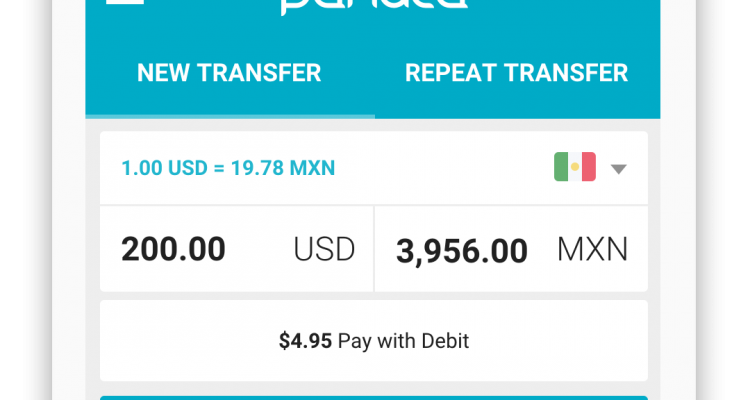This screenshot has width=750, height=400.
Task: Click the Pay with Debit text
Action: (x=403, y=342)
